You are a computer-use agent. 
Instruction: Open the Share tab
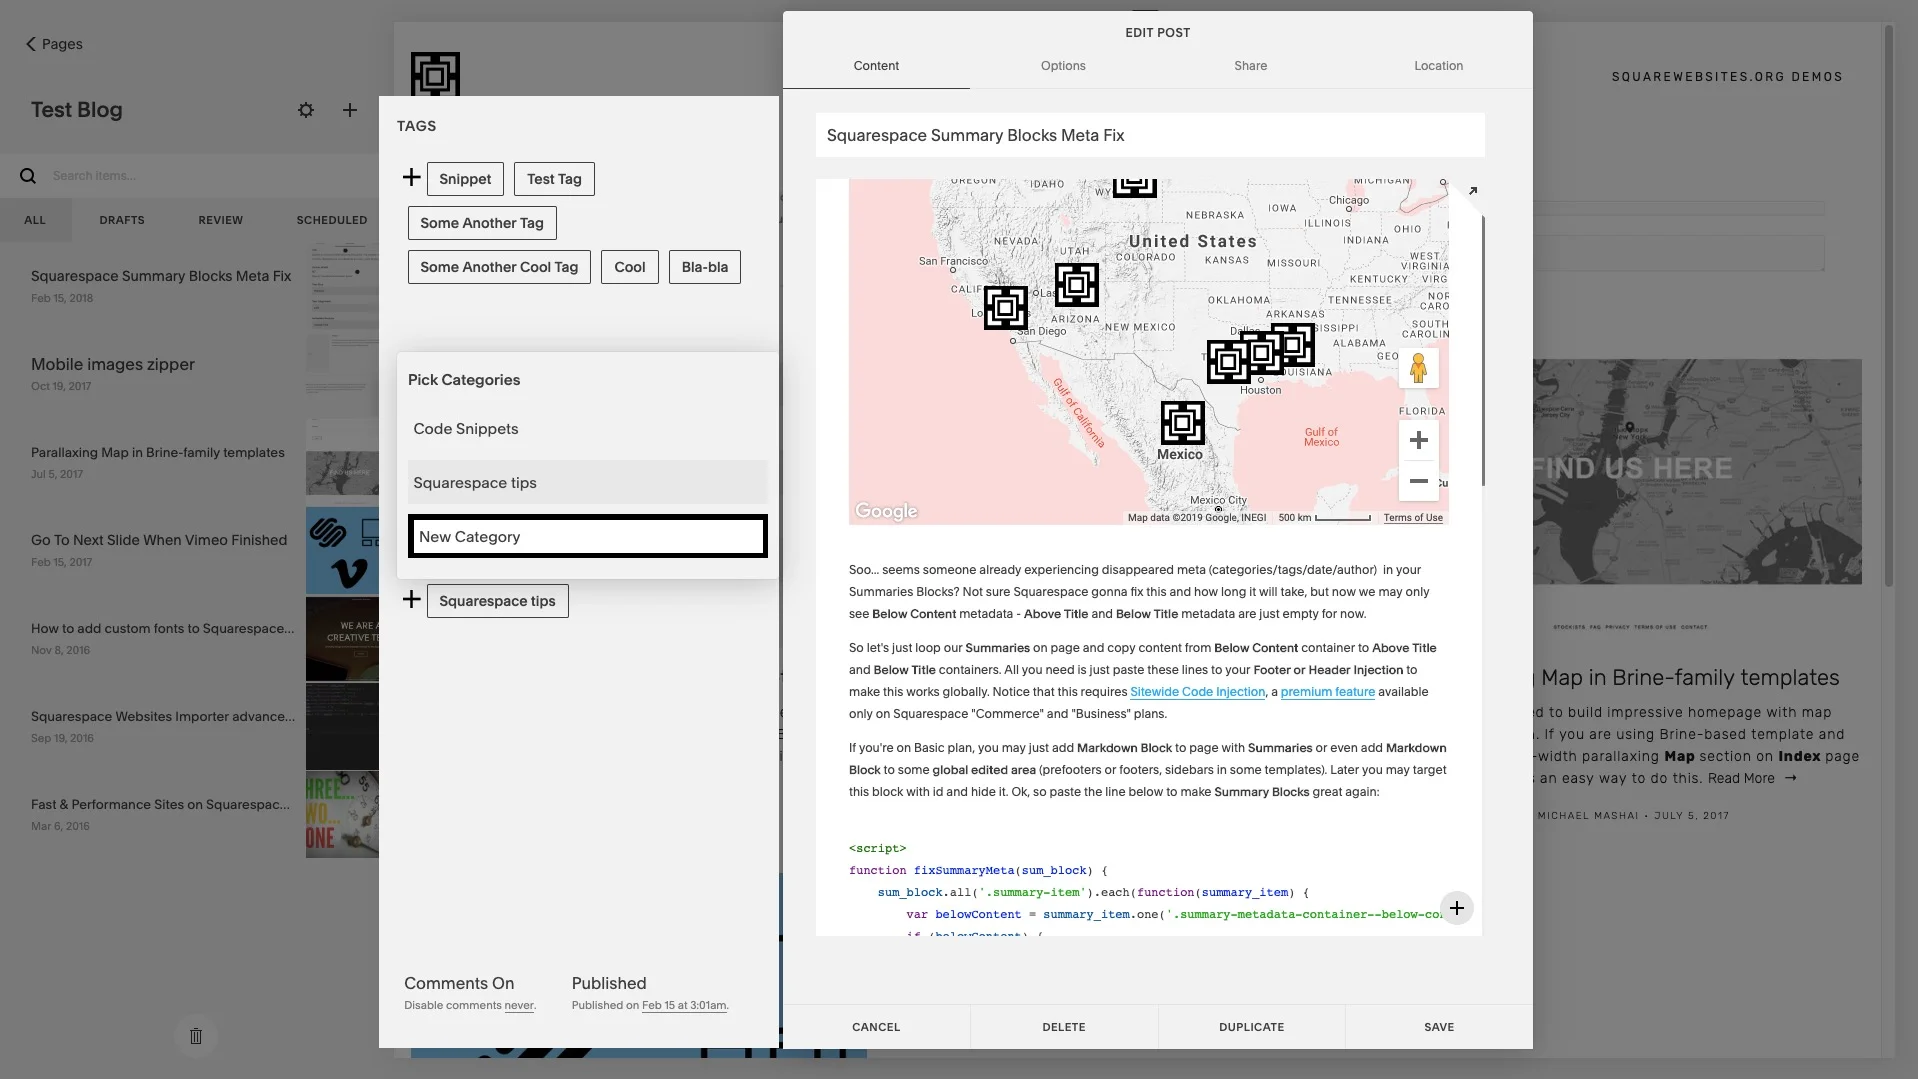[1250, 66]
